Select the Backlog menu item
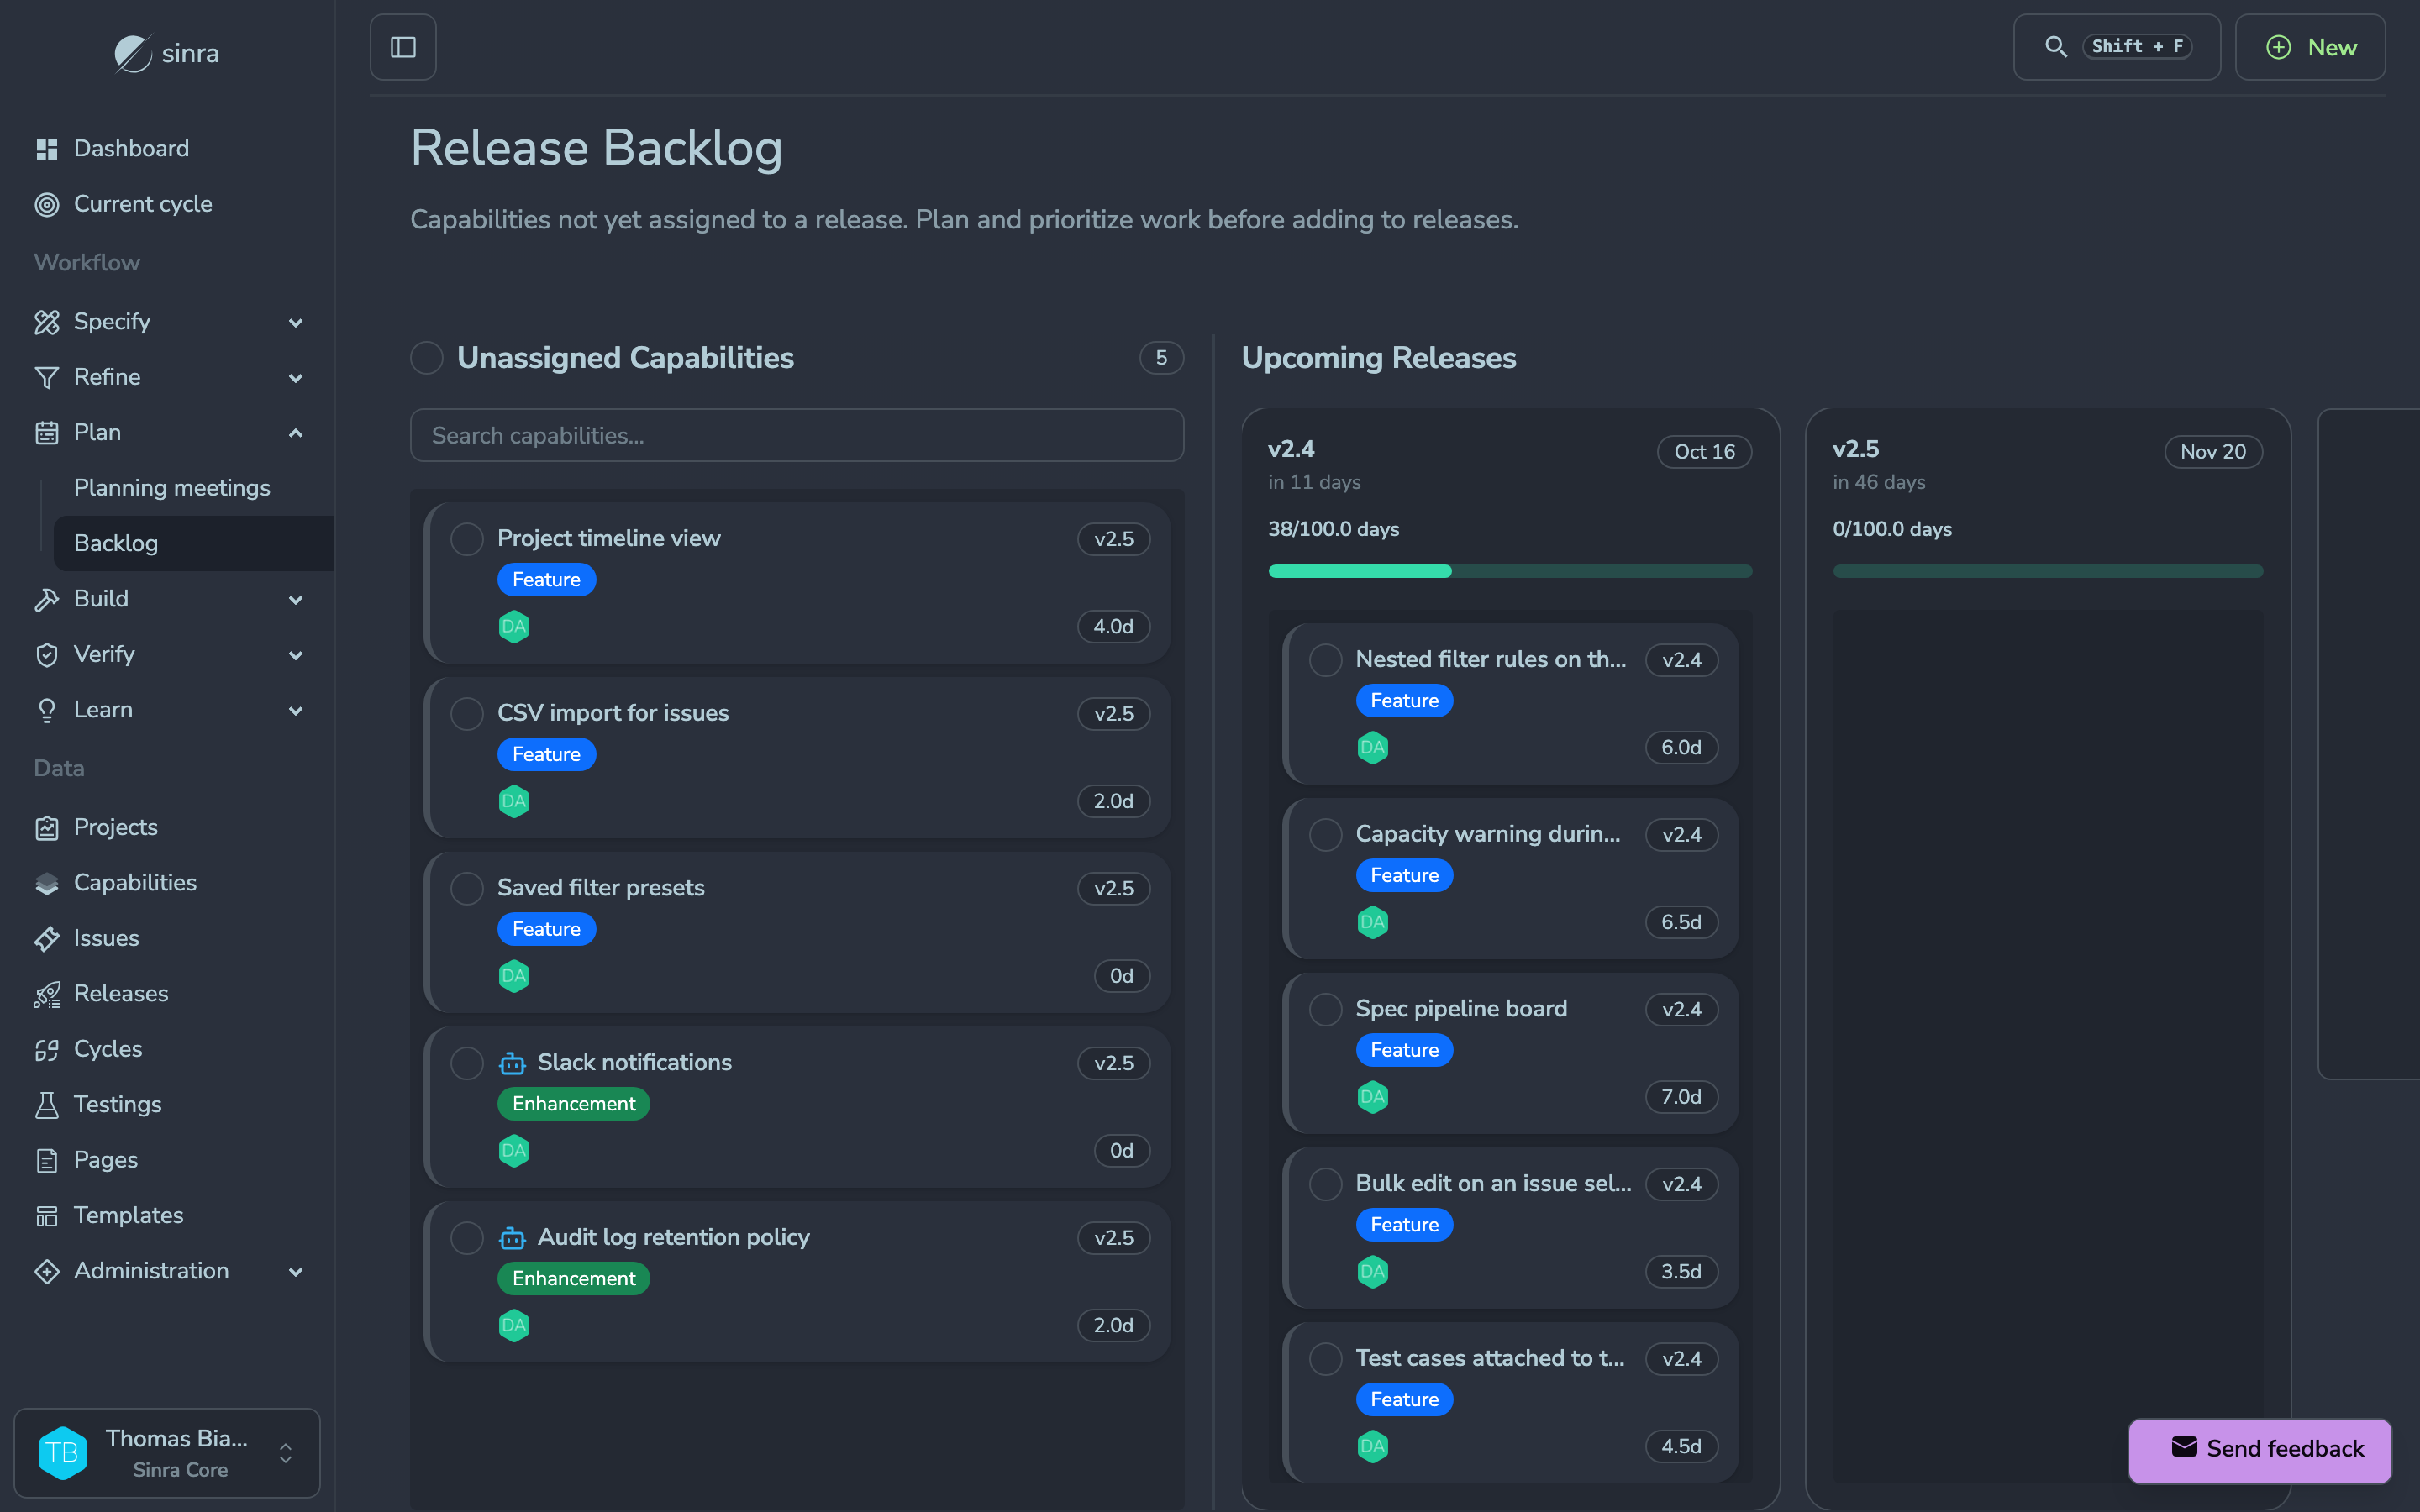This screenshot has width=2420, height=1512. point(193,543)
